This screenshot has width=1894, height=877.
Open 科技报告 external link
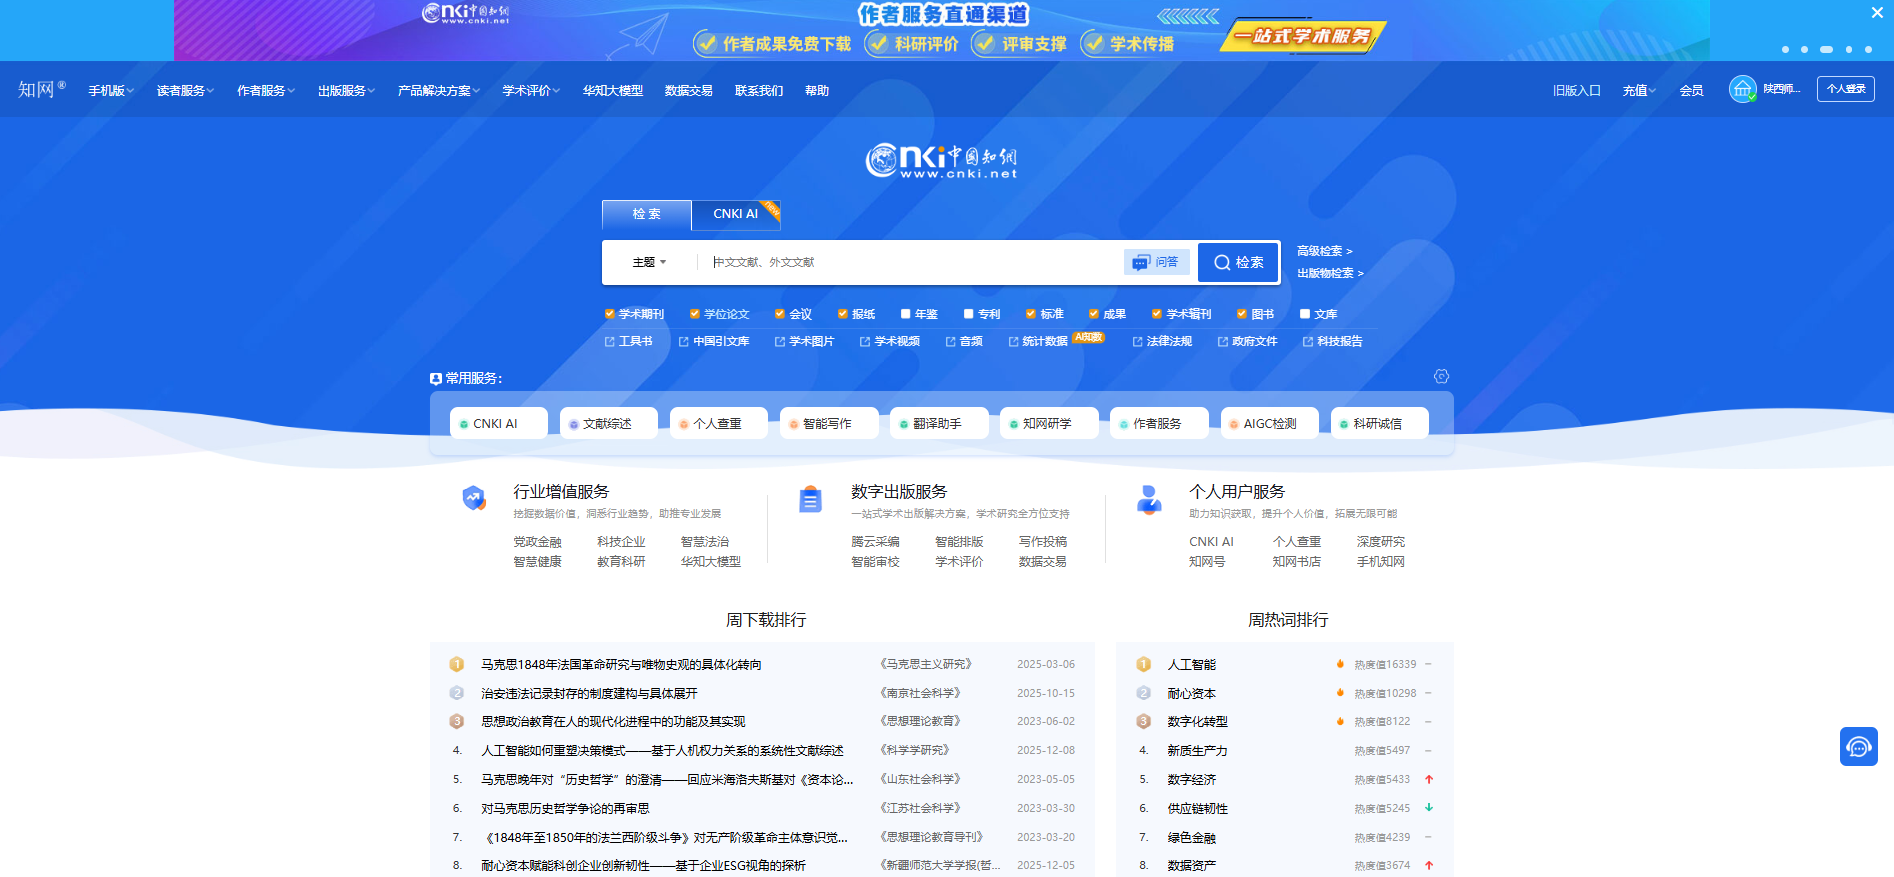[1332, 341]
